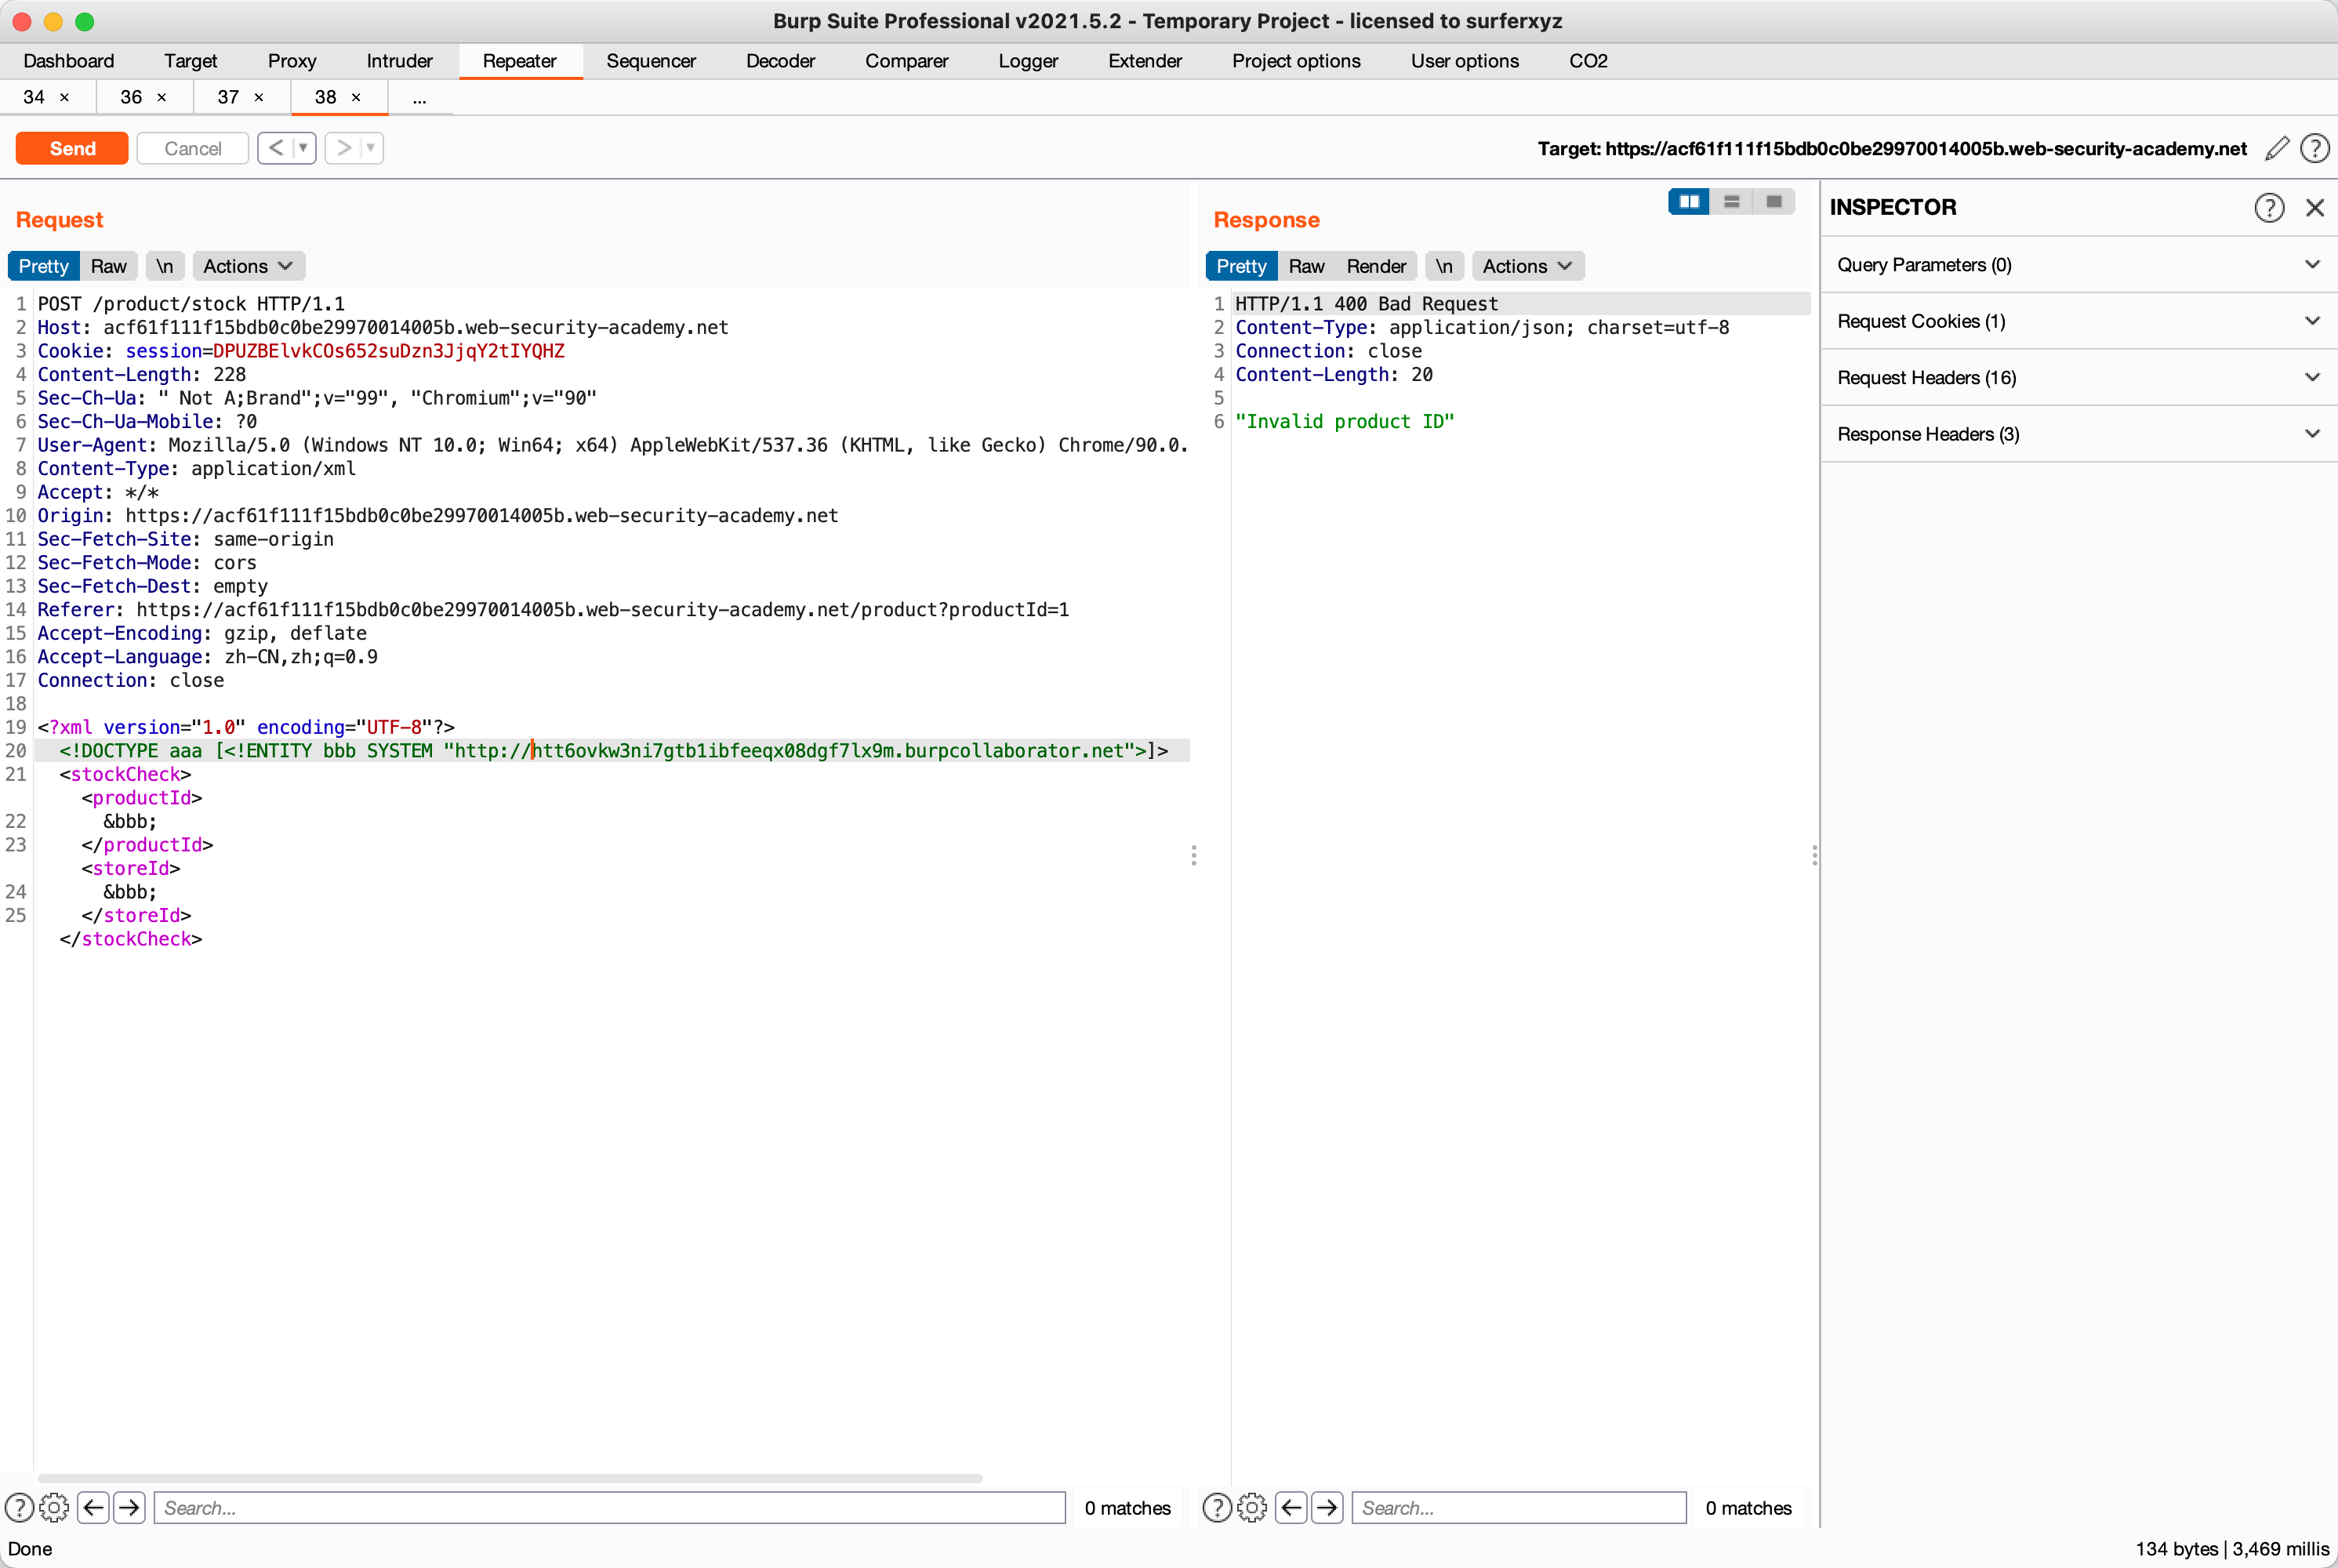Switch request view to Pretty
The image size is (2338, 1568).
(43, 266)
